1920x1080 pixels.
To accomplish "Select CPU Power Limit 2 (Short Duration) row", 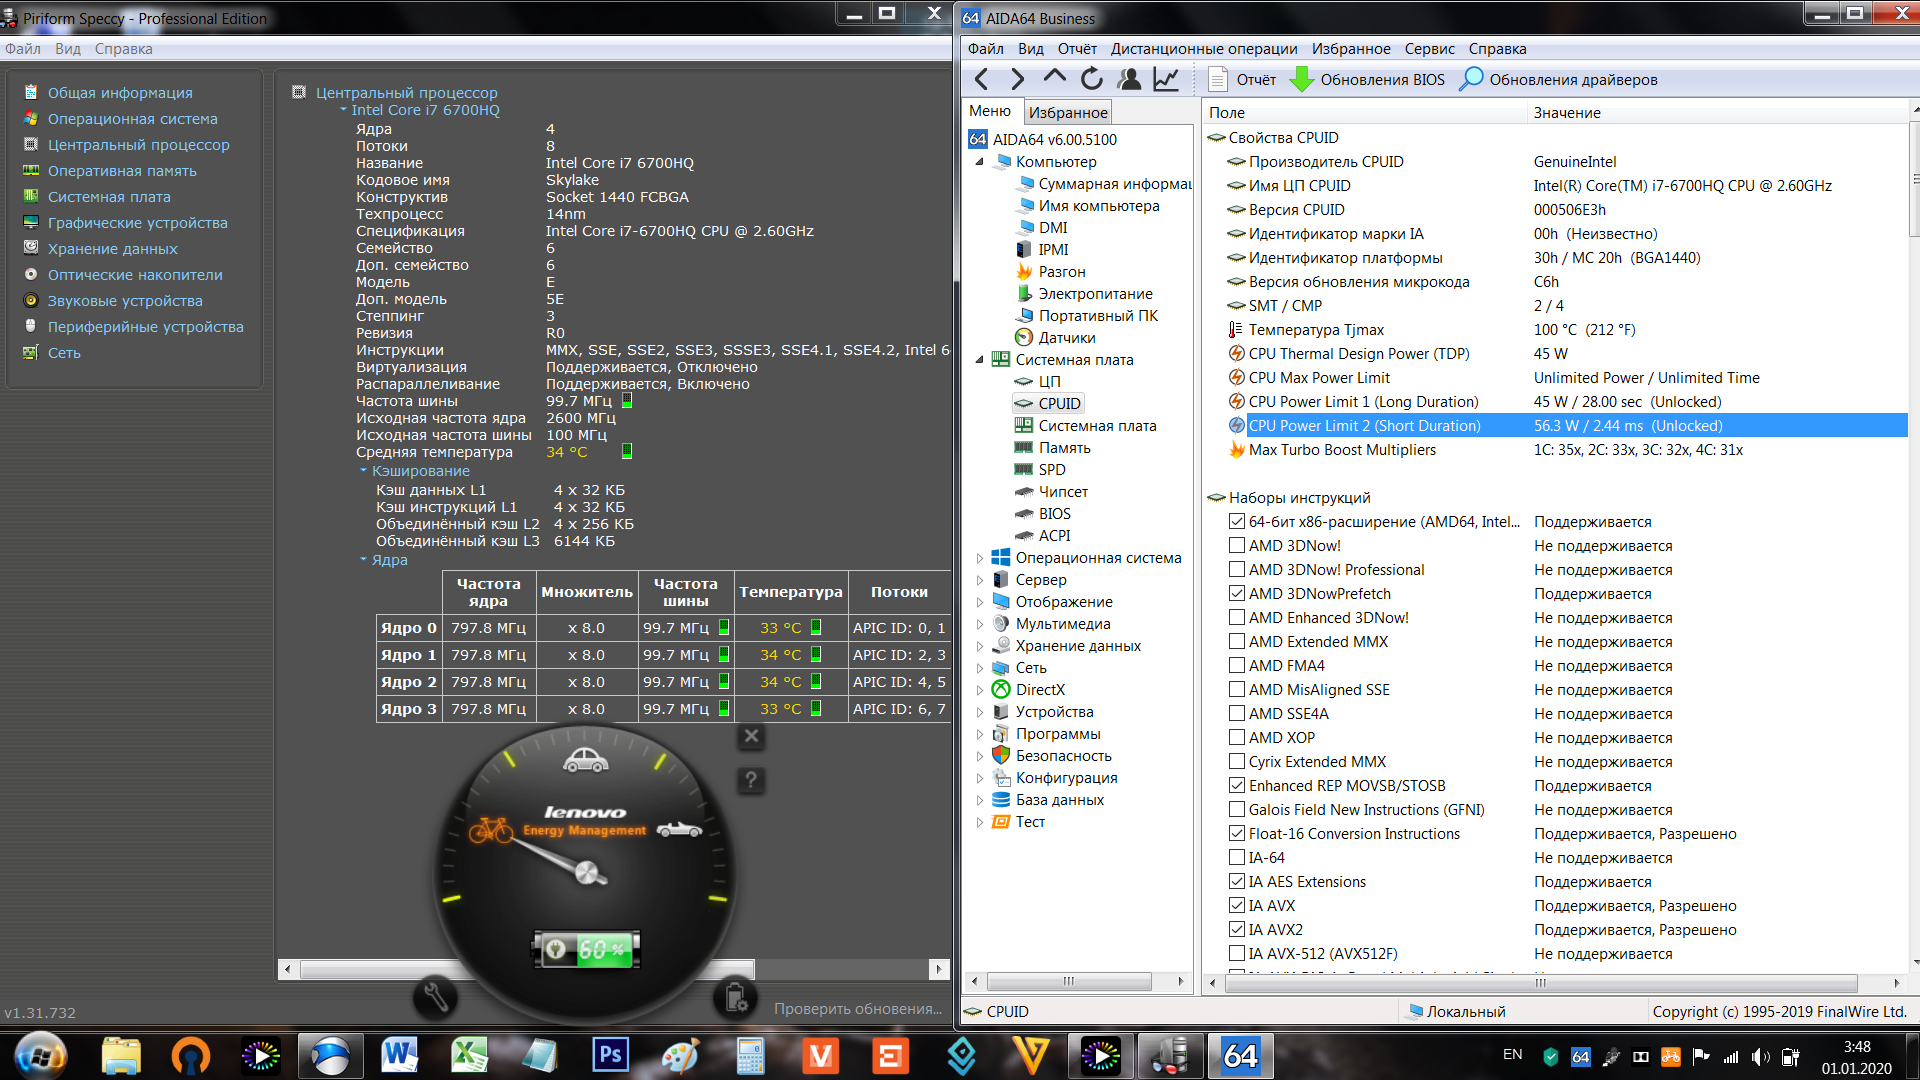I will coord(1566,426).
